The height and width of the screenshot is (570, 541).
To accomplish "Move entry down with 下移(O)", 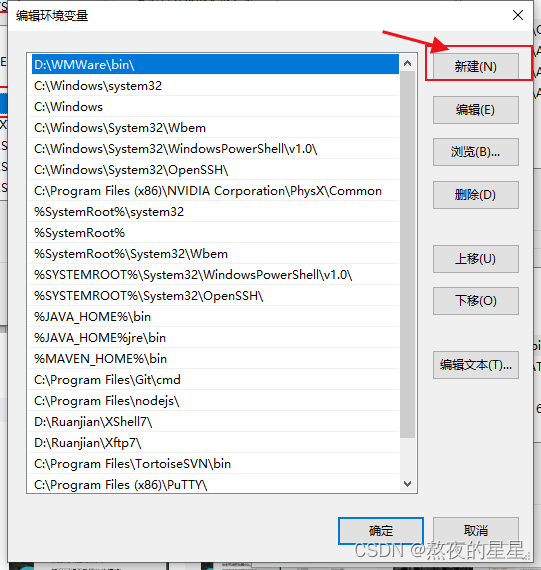I will pyautogui.click(x=476, y=301).
